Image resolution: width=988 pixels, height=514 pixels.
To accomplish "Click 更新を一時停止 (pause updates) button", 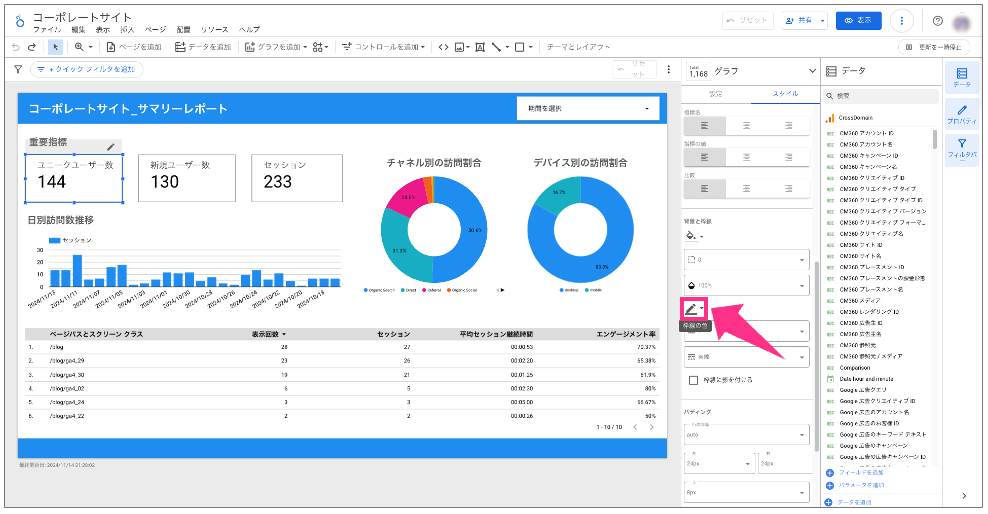I will [x=934, y=47].
